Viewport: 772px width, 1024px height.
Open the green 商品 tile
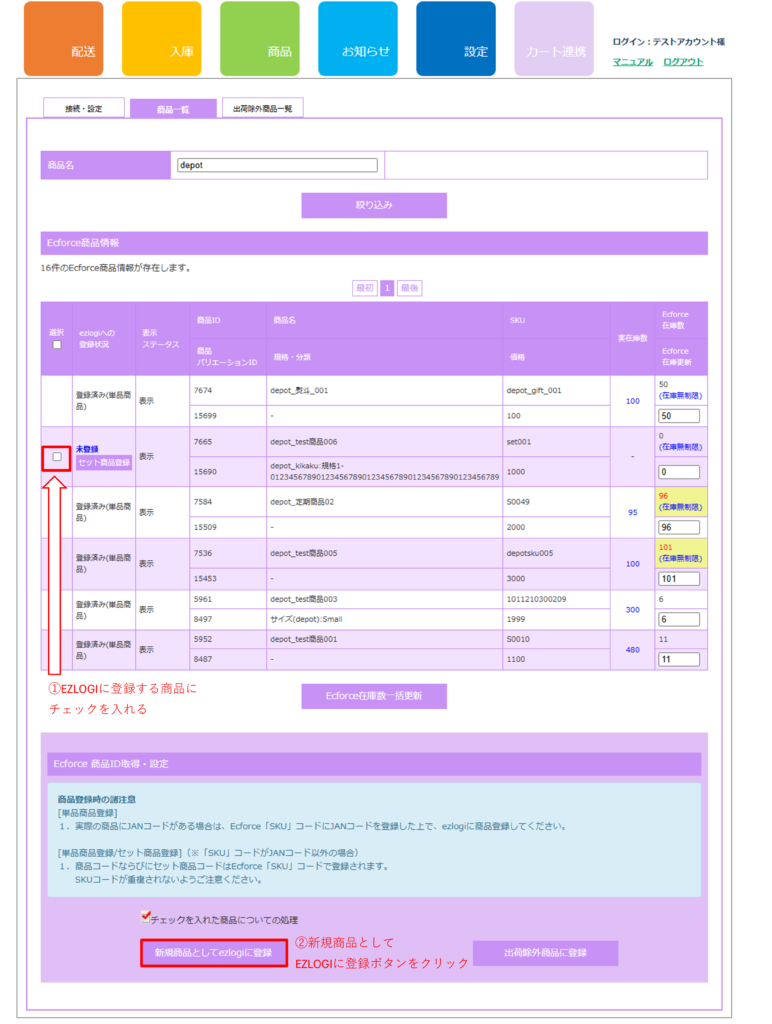point(259,39)
